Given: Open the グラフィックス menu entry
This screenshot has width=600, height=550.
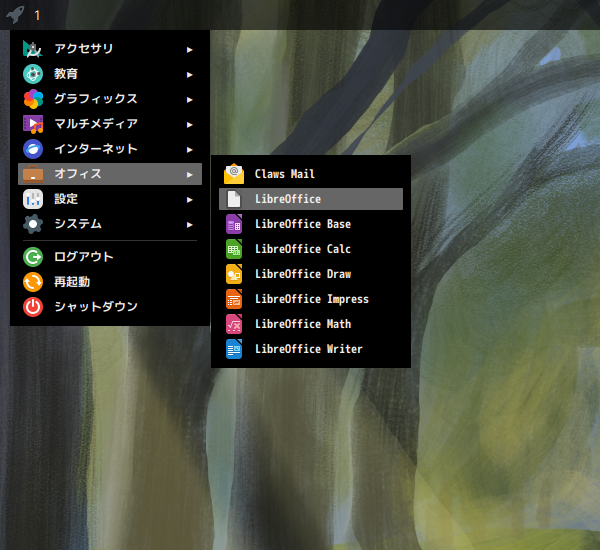Looking at the screenshot, I should tap(110, 99).
